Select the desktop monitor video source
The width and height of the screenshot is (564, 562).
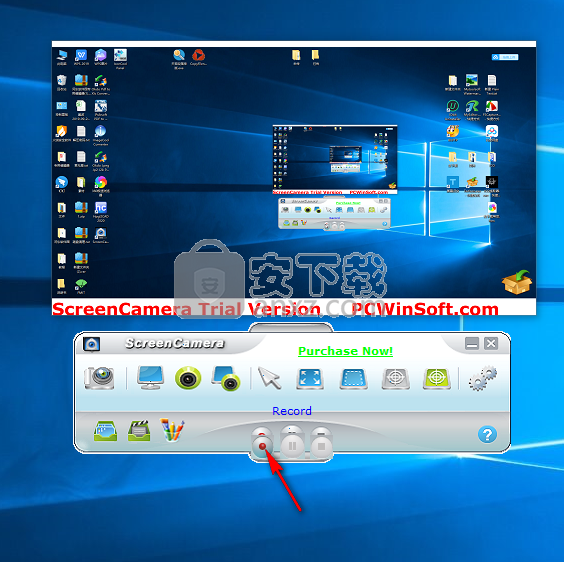[x=150, y=377]
